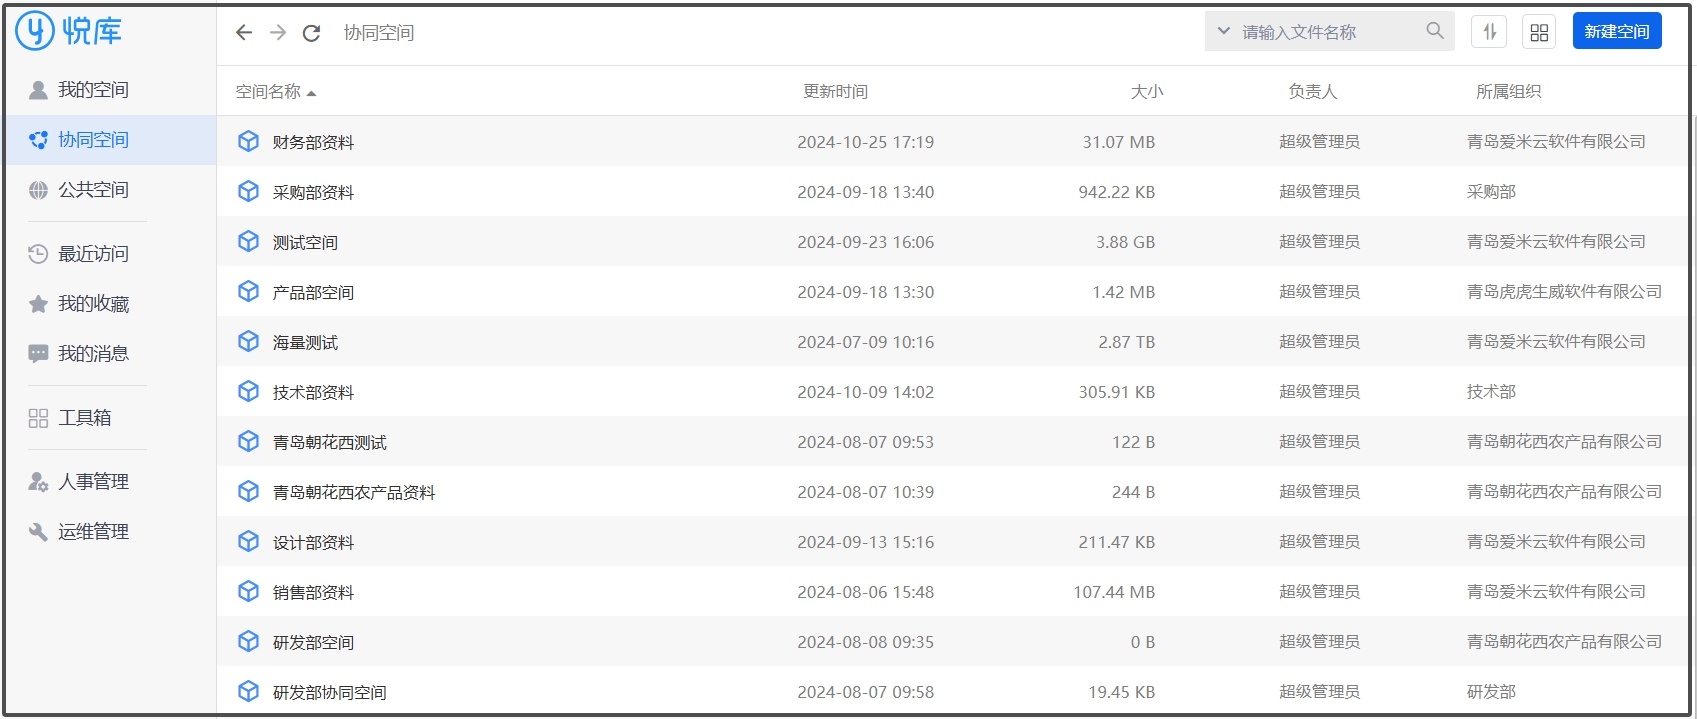This screenshot has height=719, width=1697.
Task: Expand the search type dropdown arrow
Action: tap(1223, 32)
